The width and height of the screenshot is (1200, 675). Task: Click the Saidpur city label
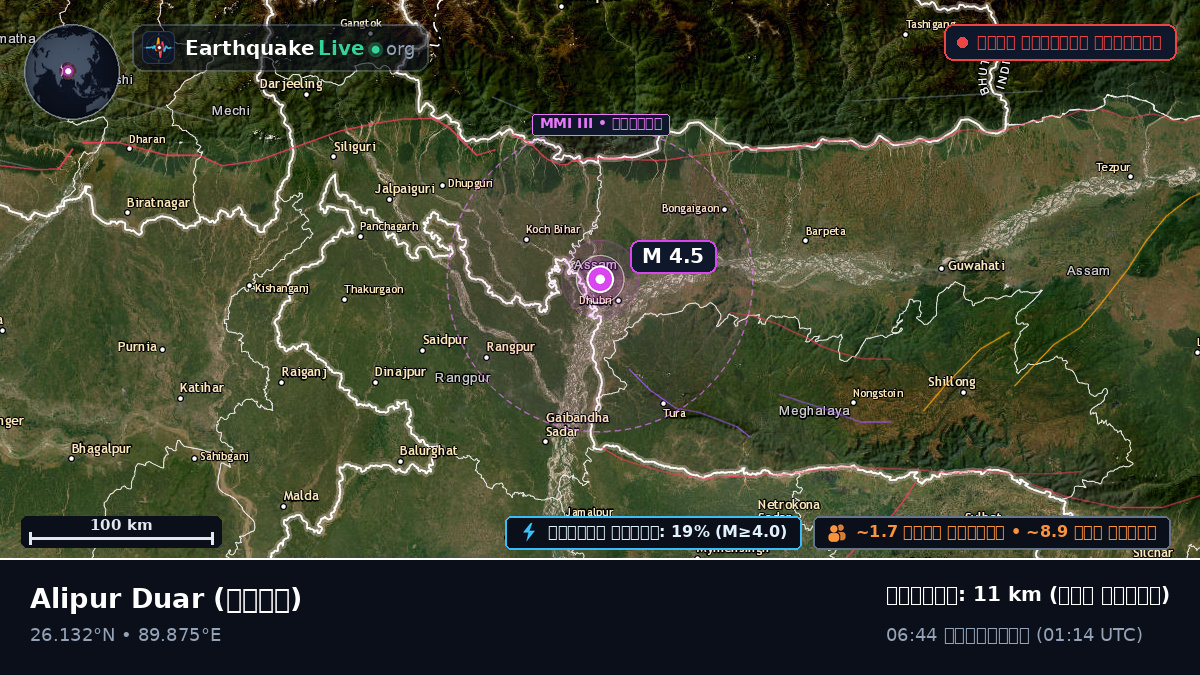click(445, 340)
